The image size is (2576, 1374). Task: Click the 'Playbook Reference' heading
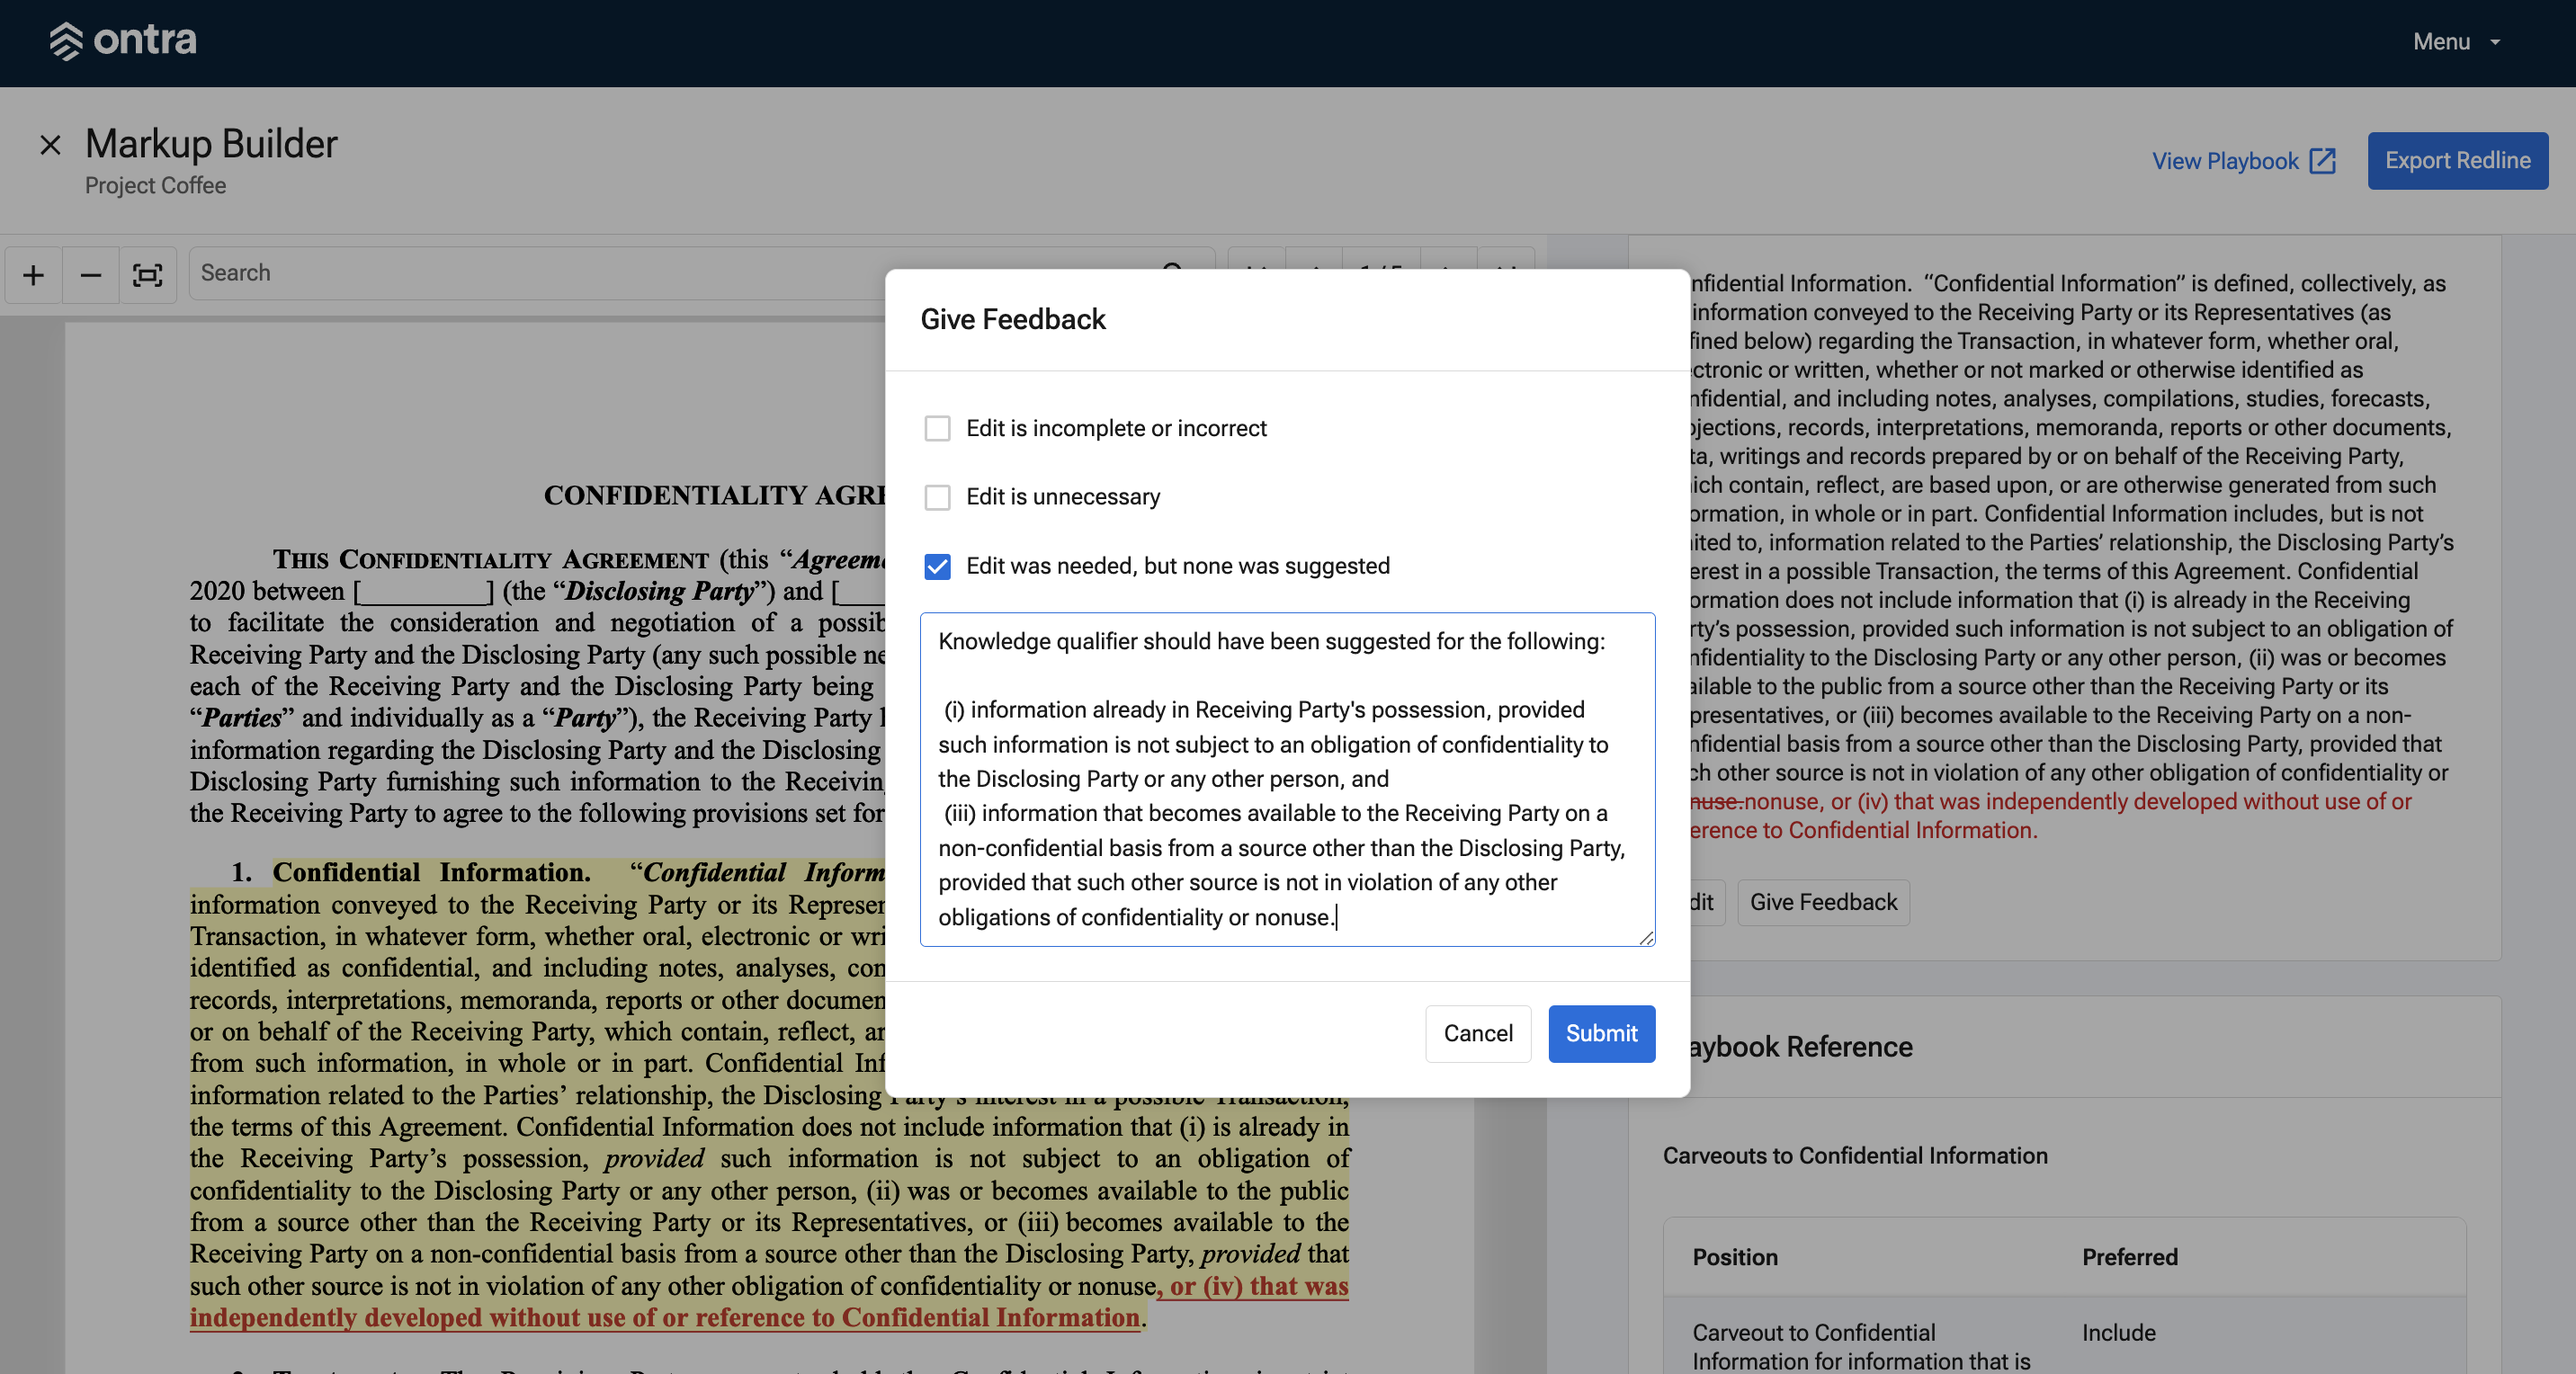tap(1800, 1047)
